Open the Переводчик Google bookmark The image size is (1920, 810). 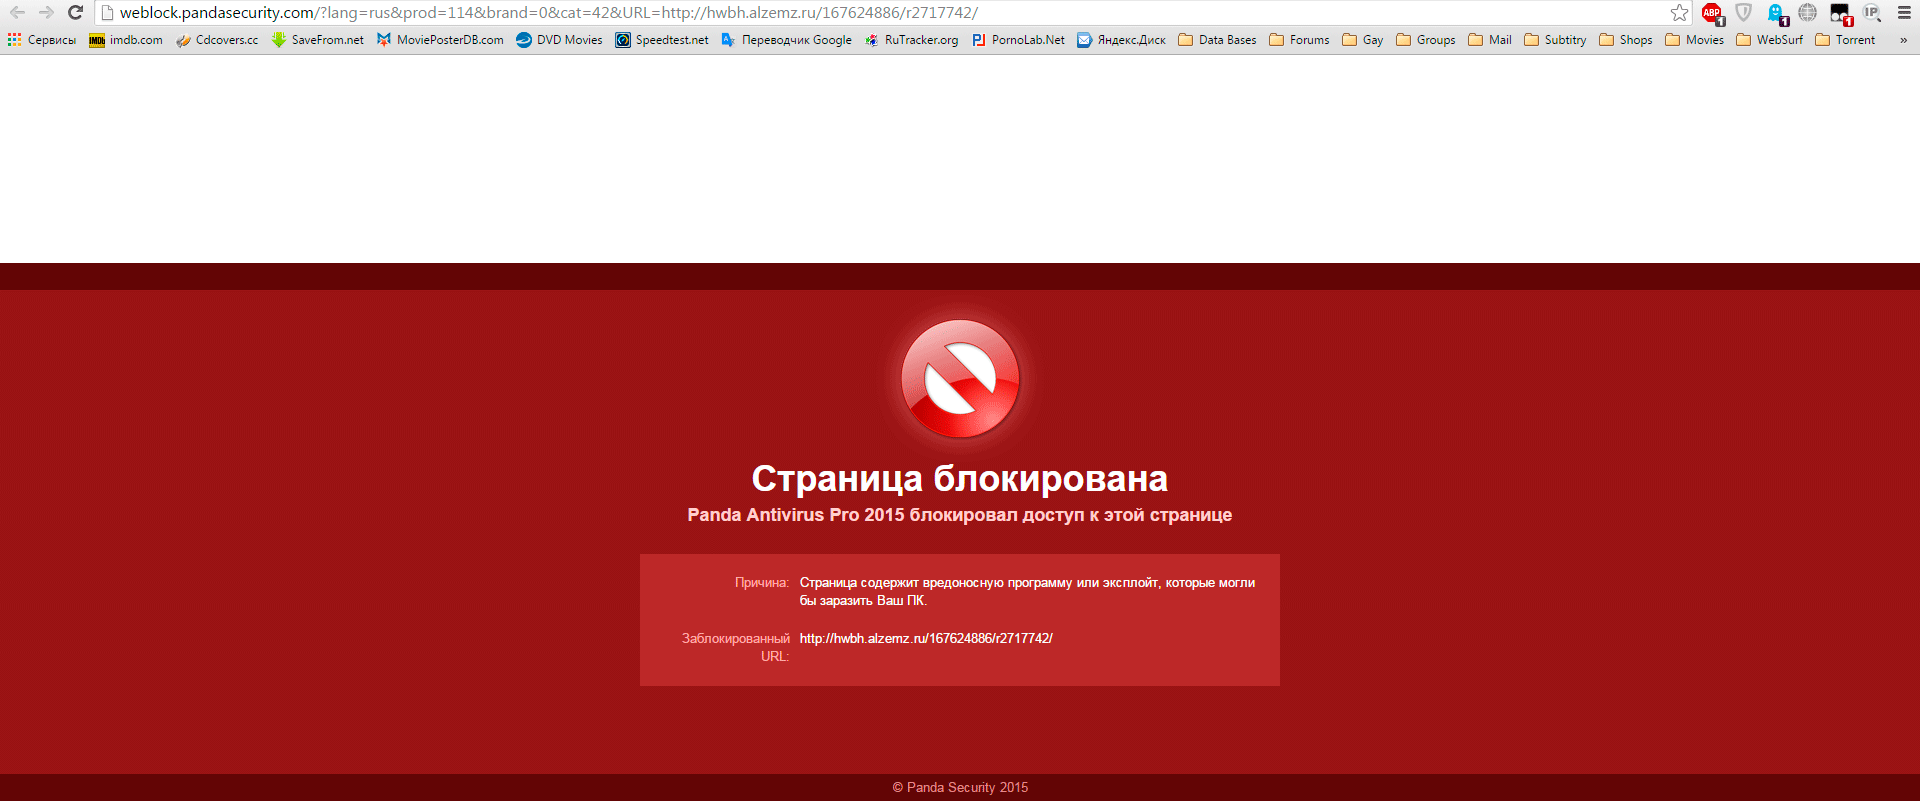pyautogui.click(x=787, y=40)
